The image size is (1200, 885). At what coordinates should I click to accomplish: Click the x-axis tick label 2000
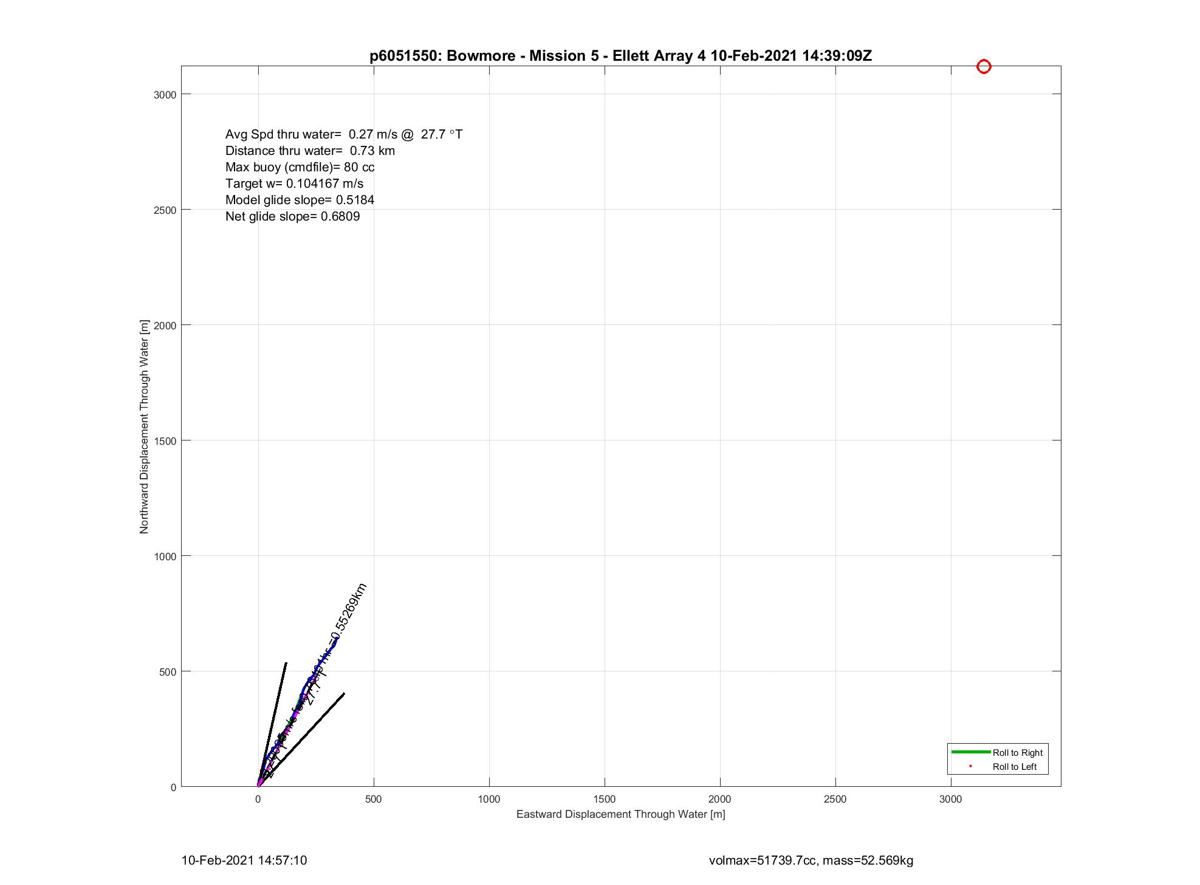pos(720,800)
